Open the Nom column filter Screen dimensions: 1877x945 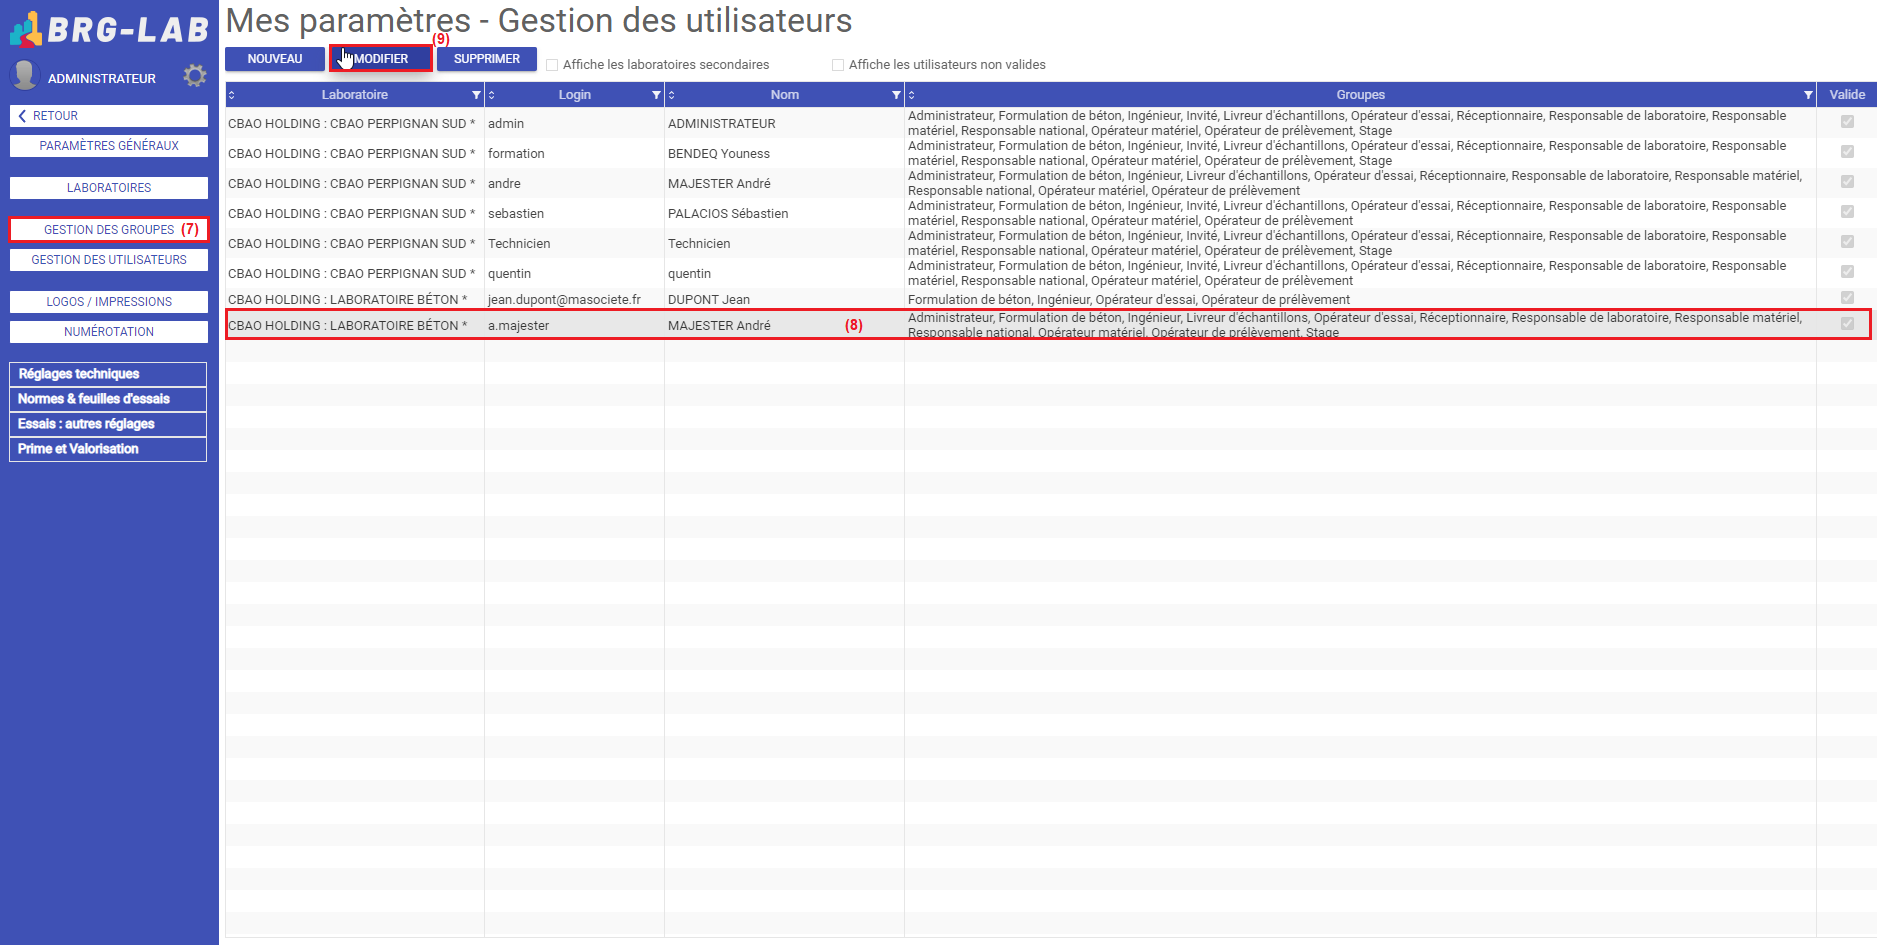896,95
